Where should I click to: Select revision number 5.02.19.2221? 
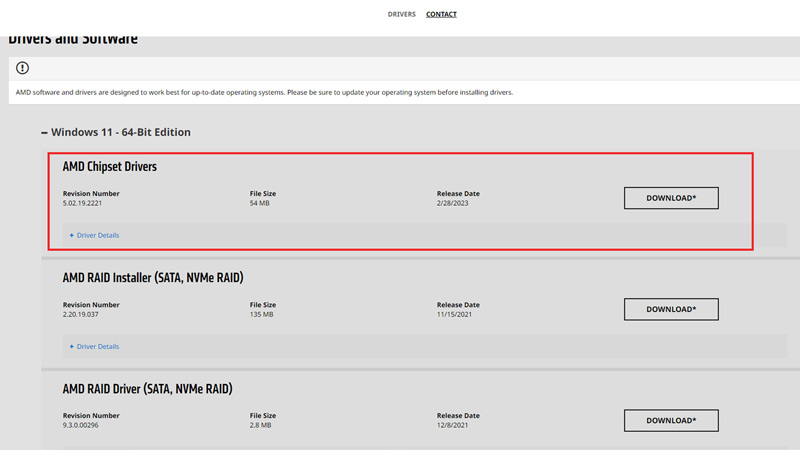(83, 203)
